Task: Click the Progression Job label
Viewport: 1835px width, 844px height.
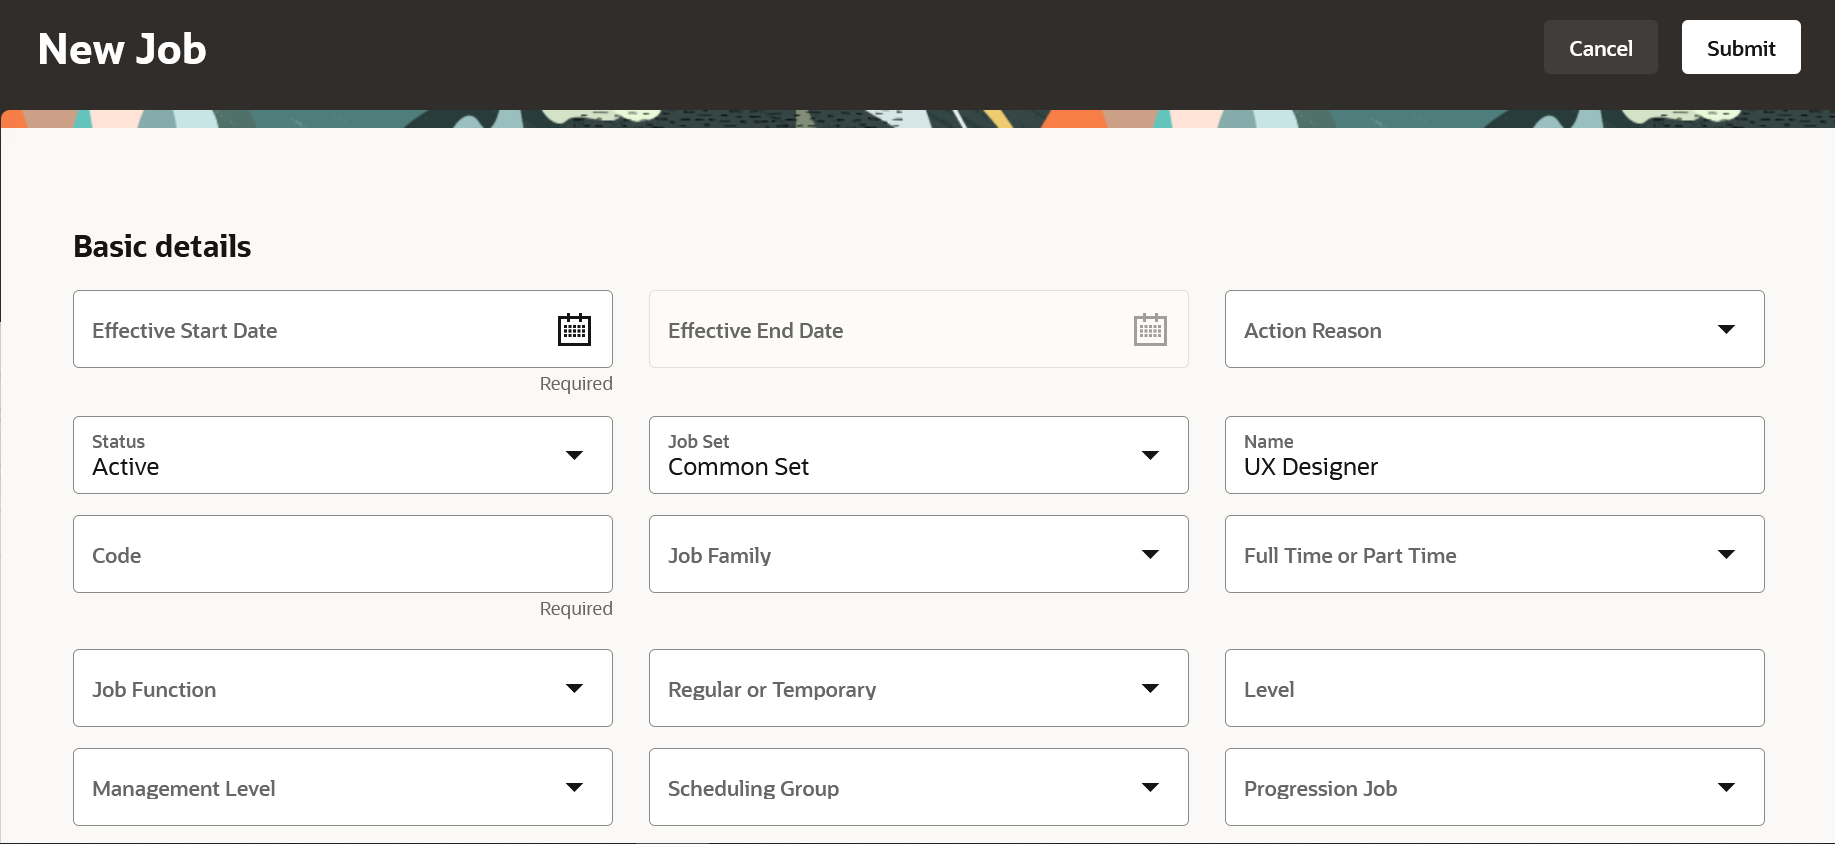Action: tap(1320, 789)
